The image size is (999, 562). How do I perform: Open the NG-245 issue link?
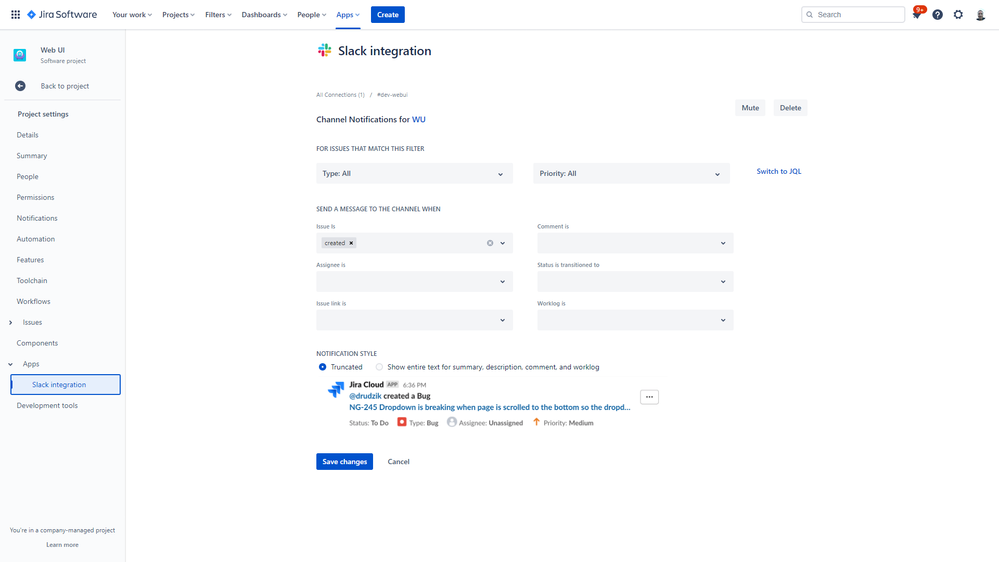[489, 407]
